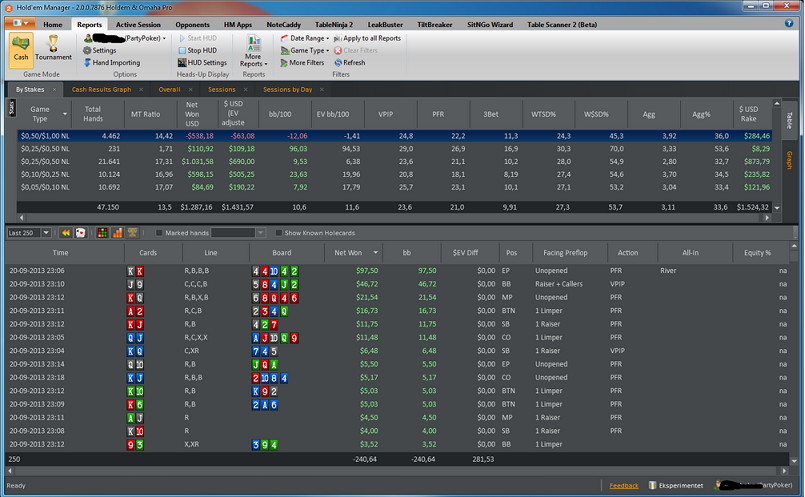
Task: Open the SitNGo Wizard tab
Action: point(490,25)
